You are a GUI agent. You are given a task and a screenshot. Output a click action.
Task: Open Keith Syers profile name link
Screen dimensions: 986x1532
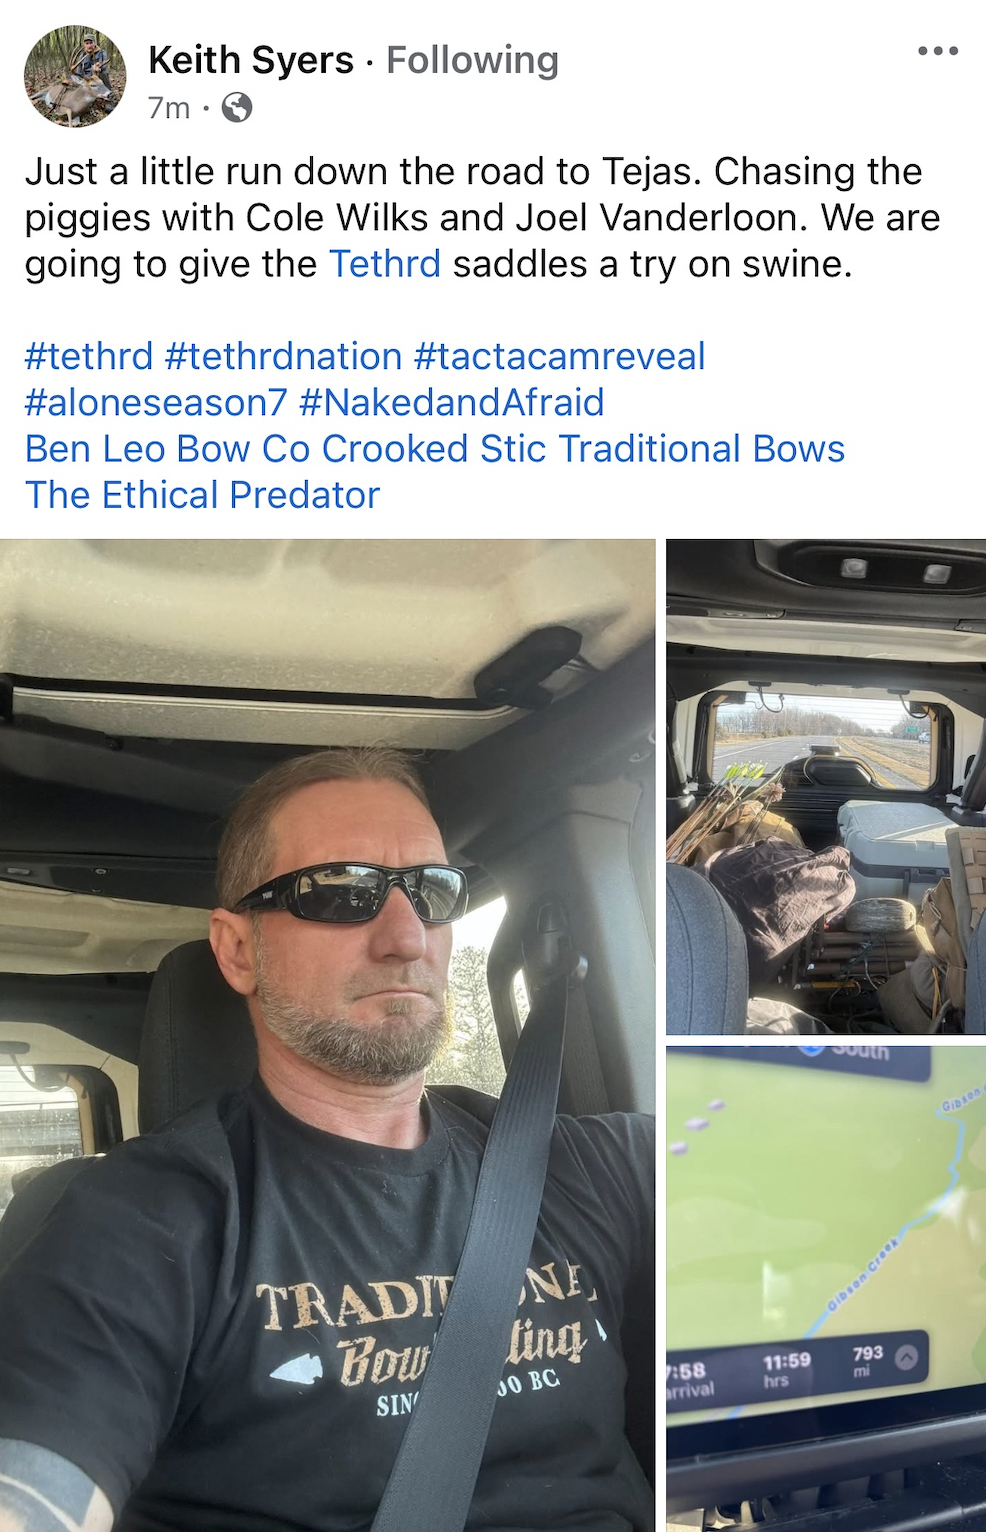coord(251,60)
